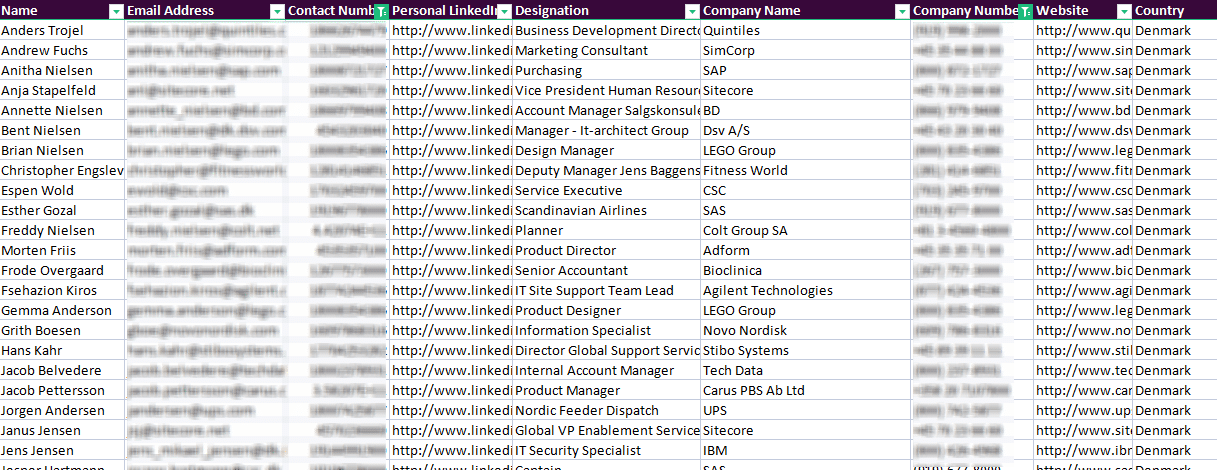Viewport: 1217px width, 470px height.
Task: Select the Marketing Consultant designation cell
Action: tap(607, 51)
